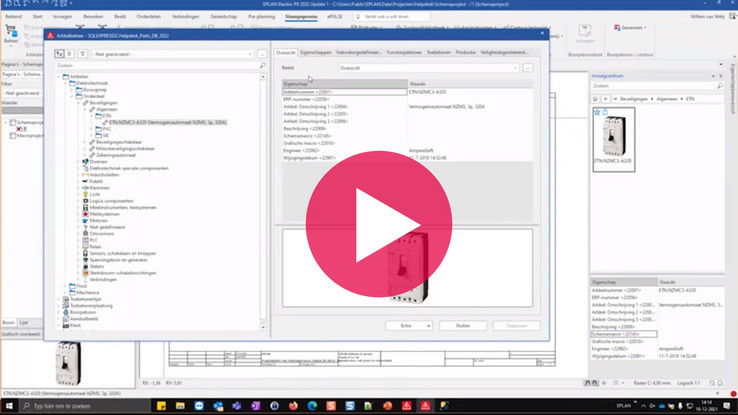This screenshot has height=415, width=738.
Task: Open the Beeld 'Overzicht' dropdown
Action: [429, 68]
